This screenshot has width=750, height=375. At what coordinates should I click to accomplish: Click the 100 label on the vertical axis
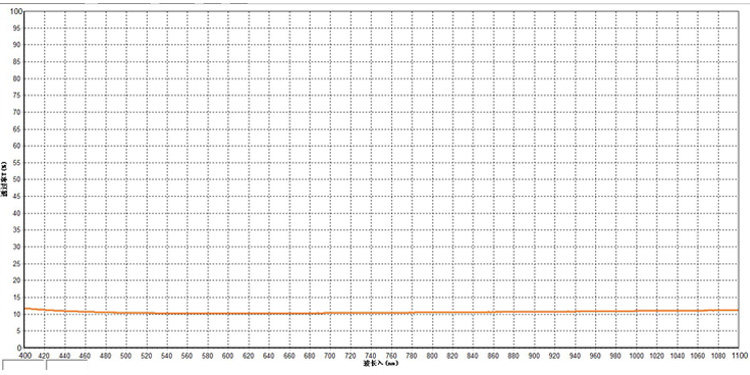coord(17,11)
